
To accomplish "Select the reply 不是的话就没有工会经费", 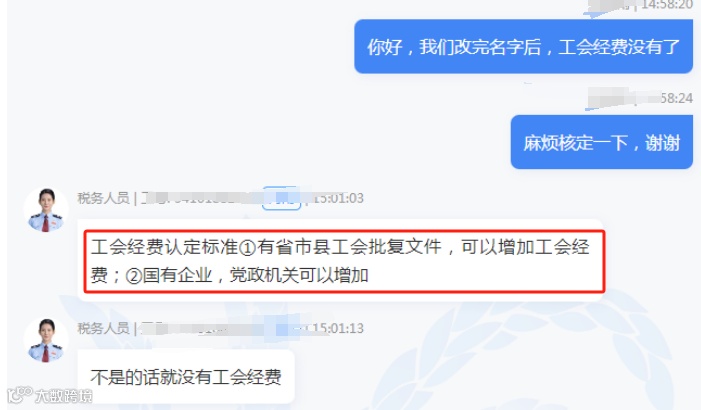I will point(186,376).
